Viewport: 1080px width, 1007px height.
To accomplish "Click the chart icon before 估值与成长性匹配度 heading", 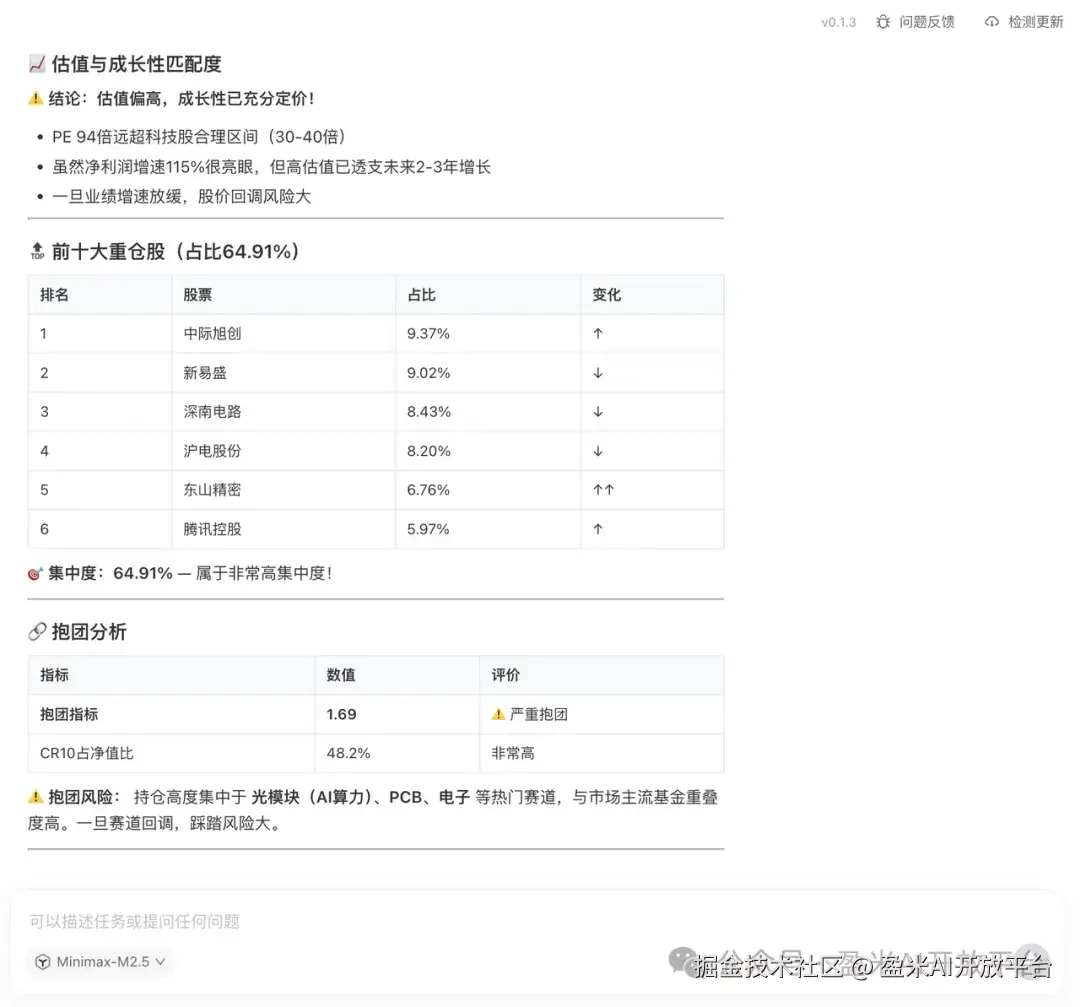I will click(x=35, y=63).
